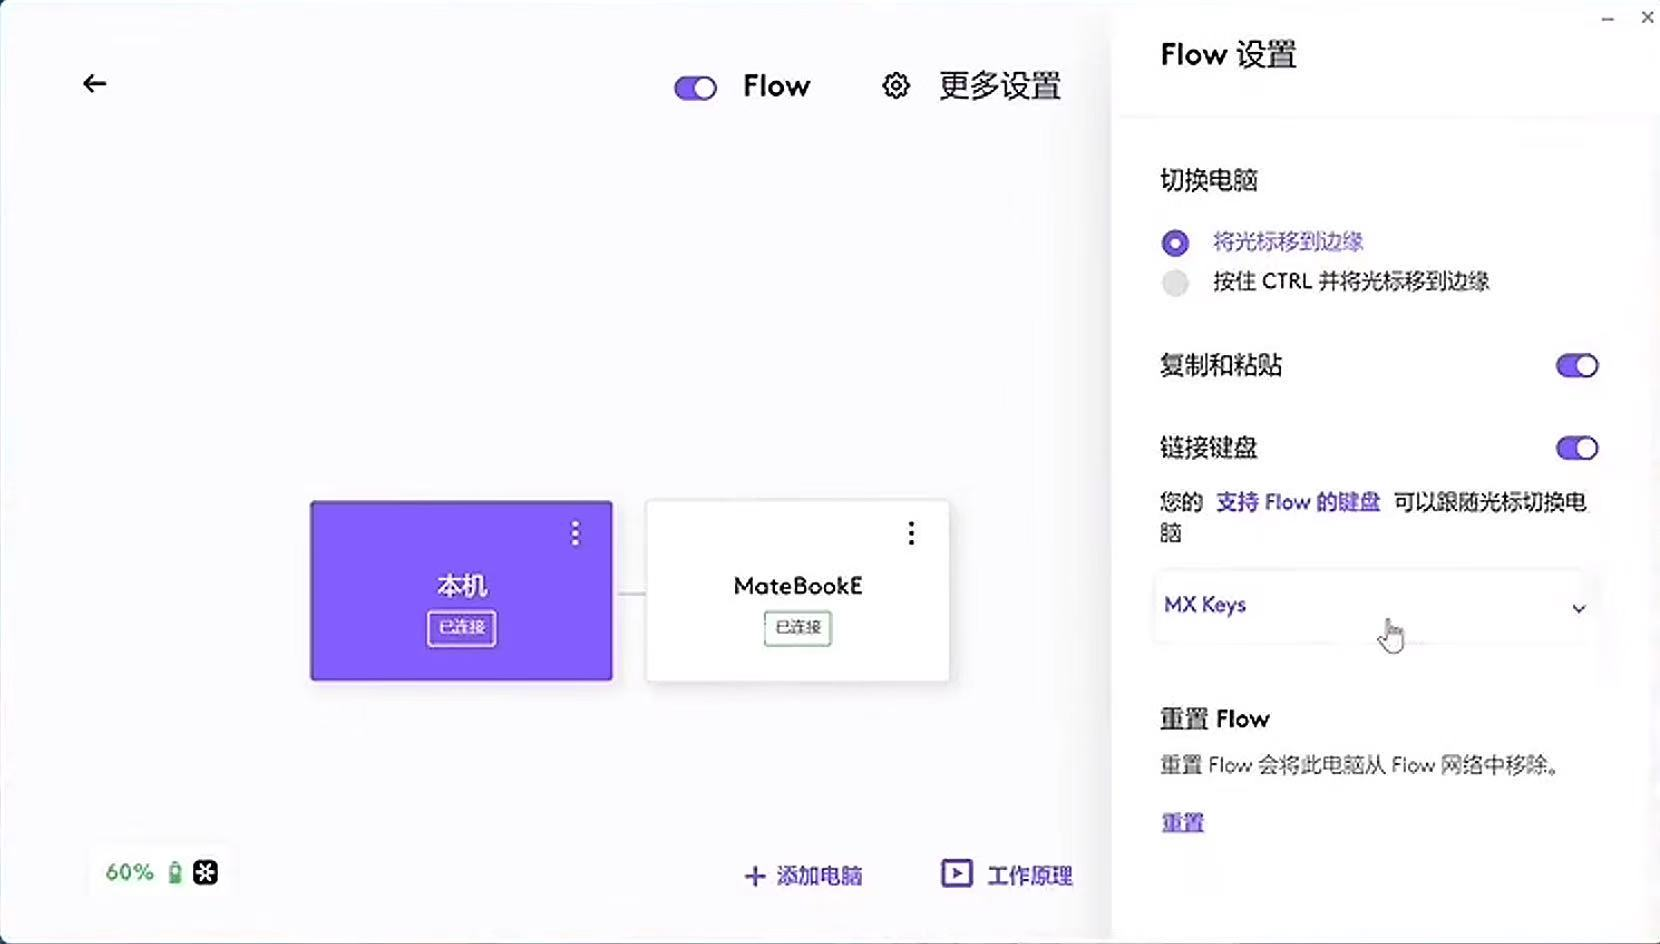Click the plus icon for 添加电脑
Image resolution: width=1660 pixels, height=944 pixels.
pos(755,877)
